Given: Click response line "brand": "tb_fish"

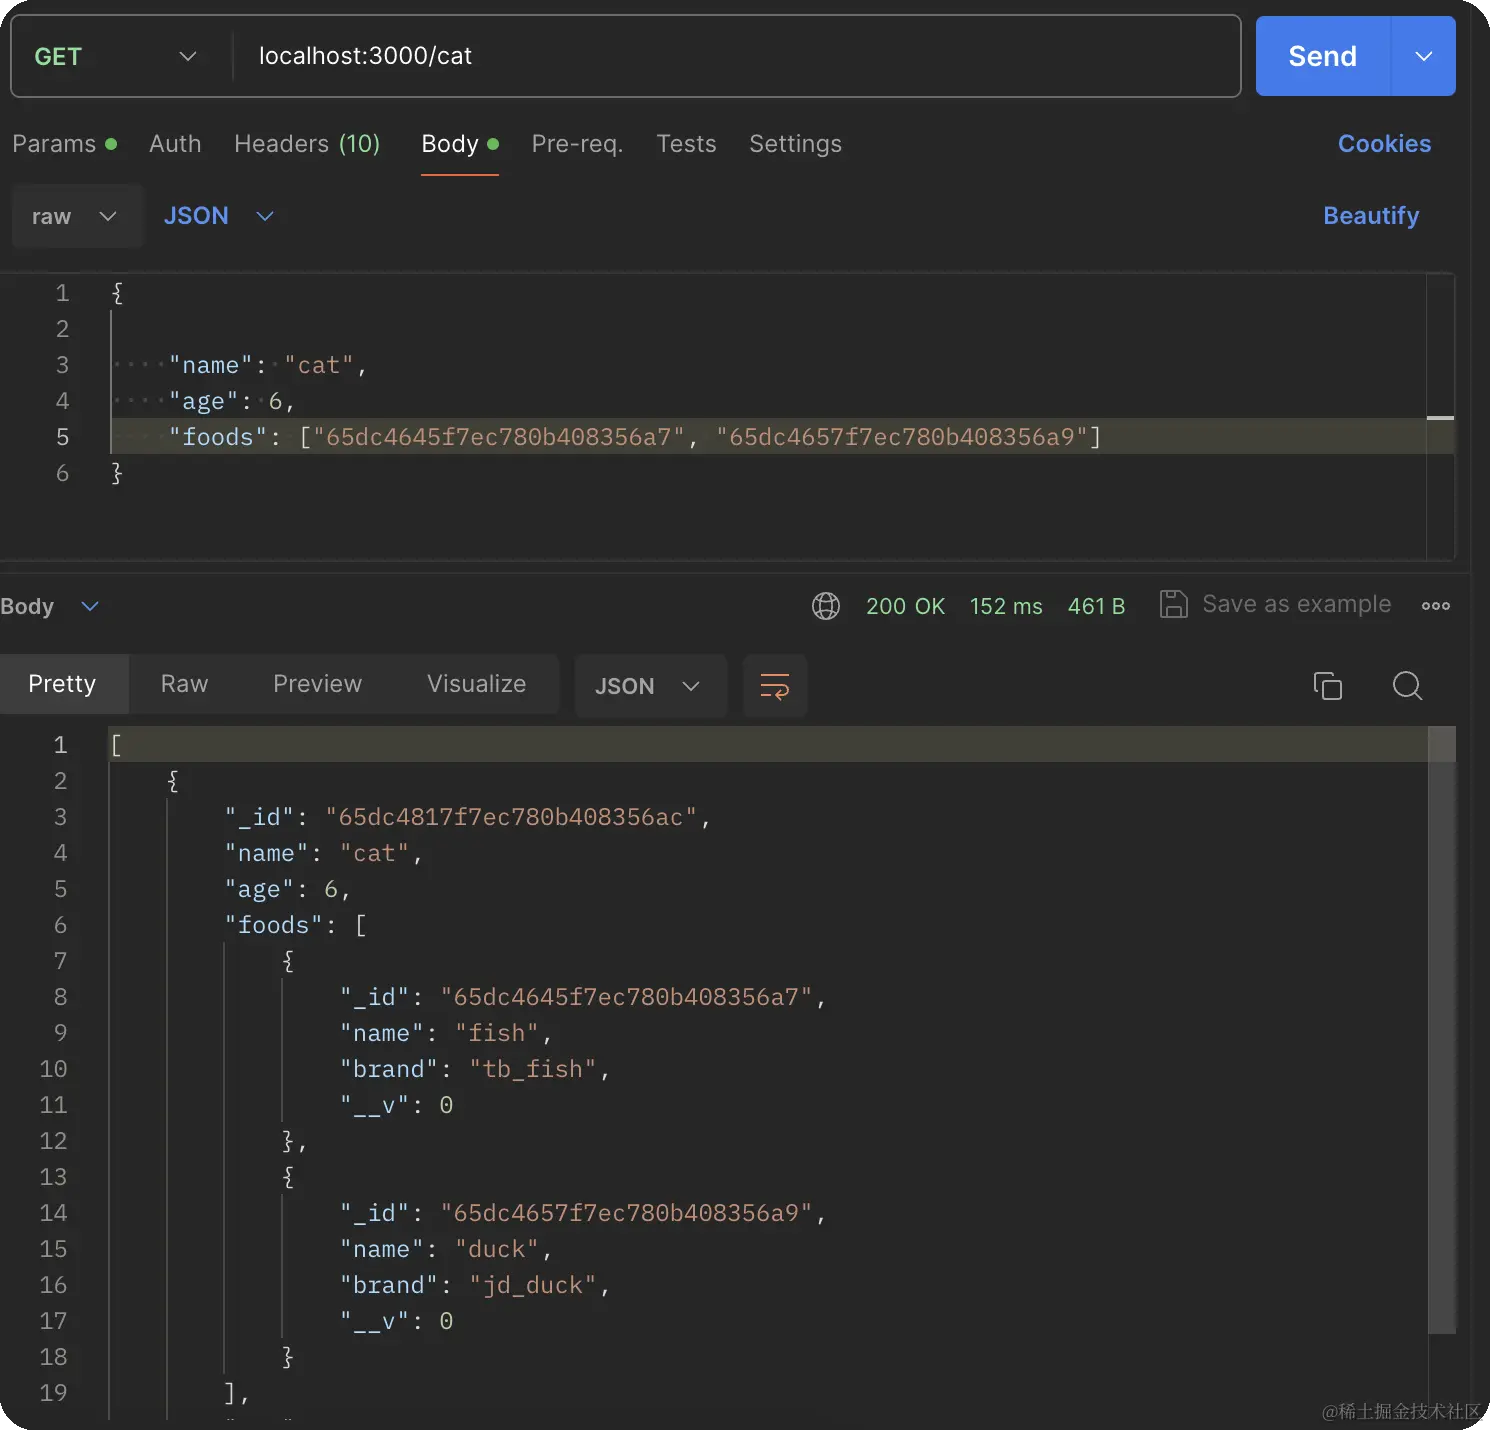Looking at the screenshot, I should click(475, 1069).
